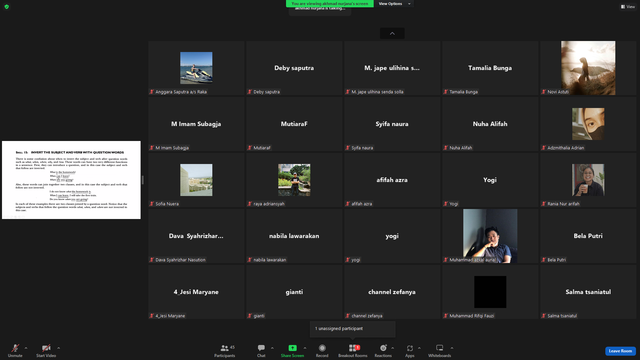
Task: Expand video options arrow beside Start Video
Action: click(58, 348)
